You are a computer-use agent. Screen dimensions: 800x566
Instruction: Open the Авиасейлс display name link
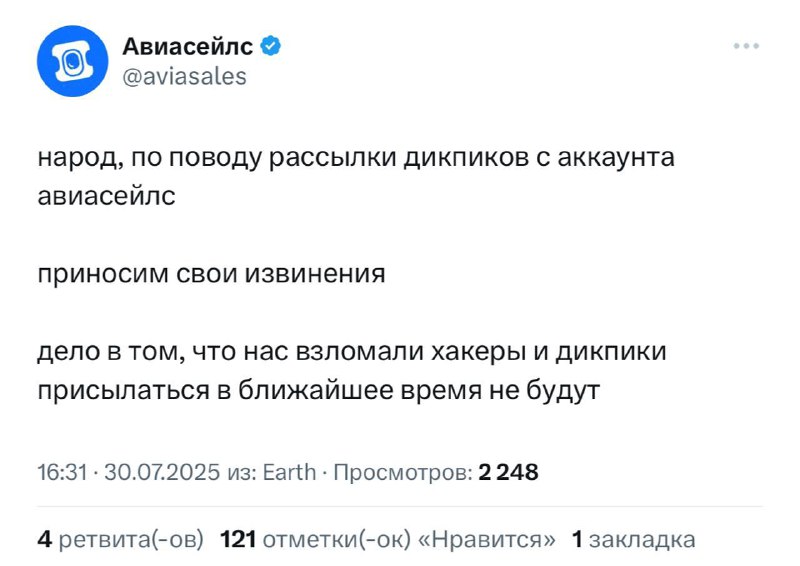tap(187, 46)
